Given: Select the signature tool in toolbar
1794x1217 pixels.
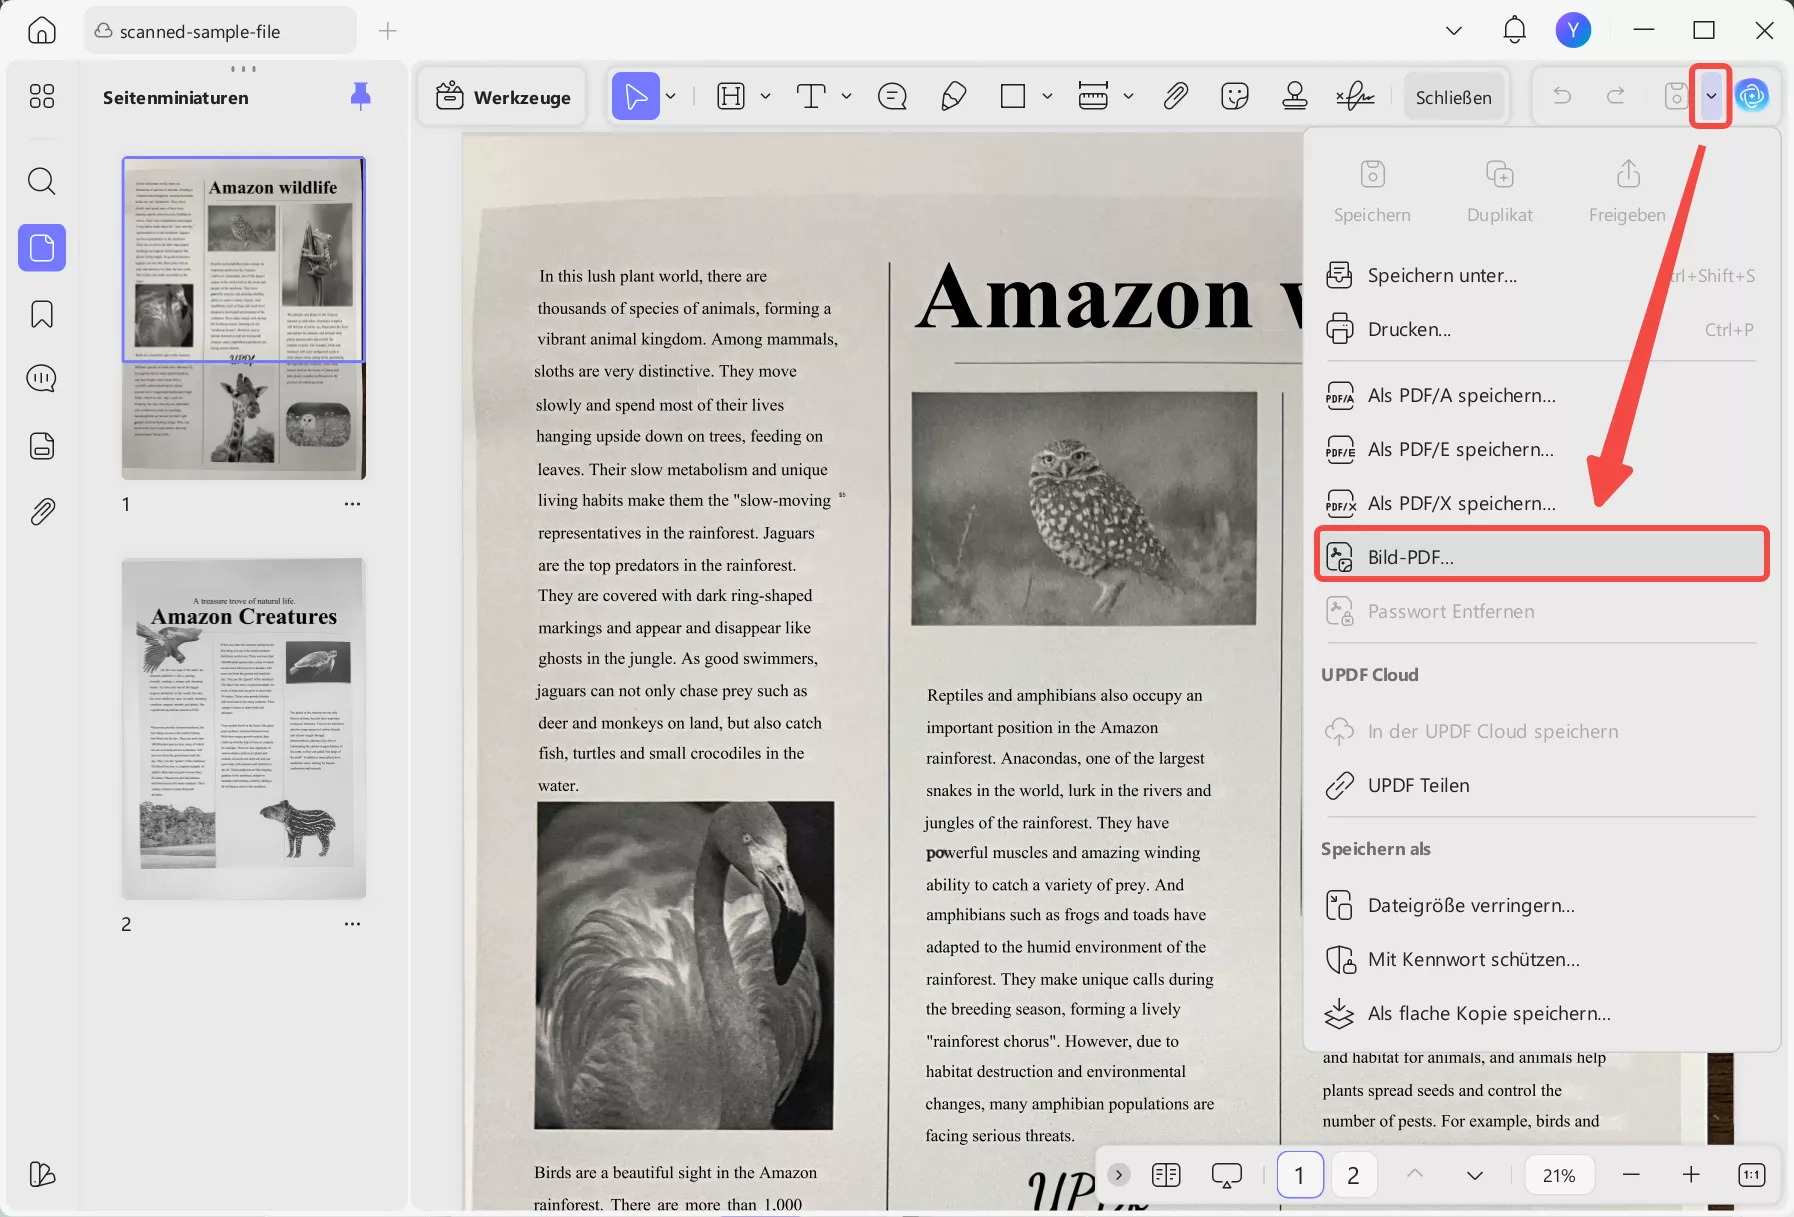Looking at the screenshot, I should point(1355,96).
